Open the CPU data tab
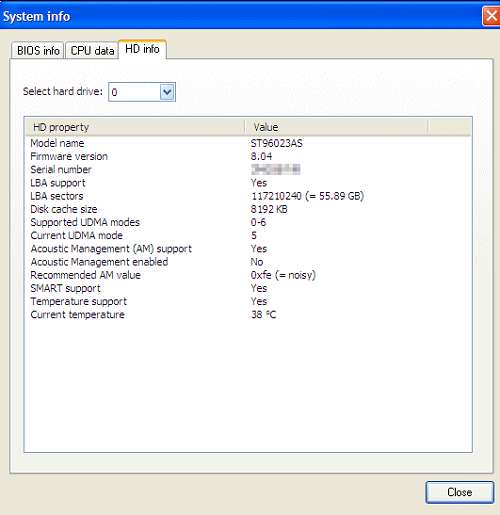Viewport: 500px width, 515px height. click(92, 51)
